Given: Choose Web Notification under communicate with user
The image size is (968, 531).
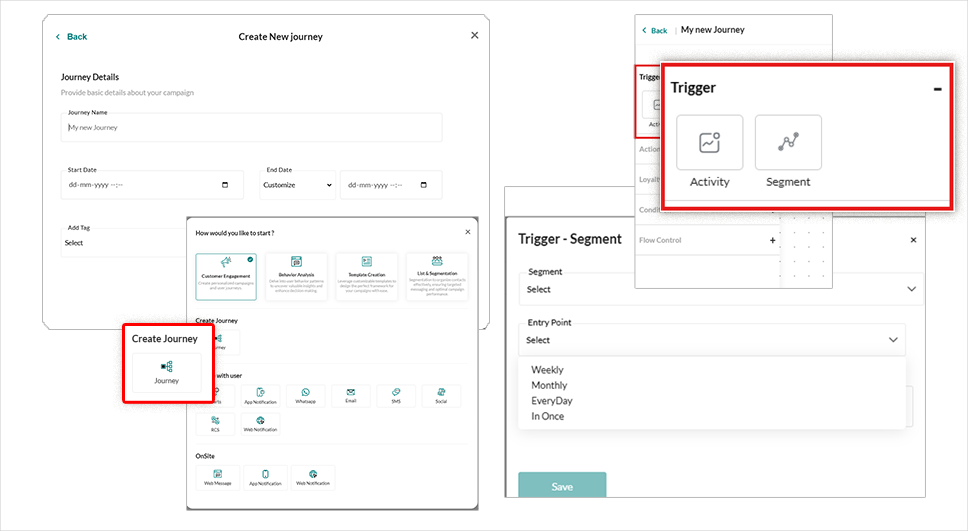Looking at the screenshot, I should click(x=261, y=424).
